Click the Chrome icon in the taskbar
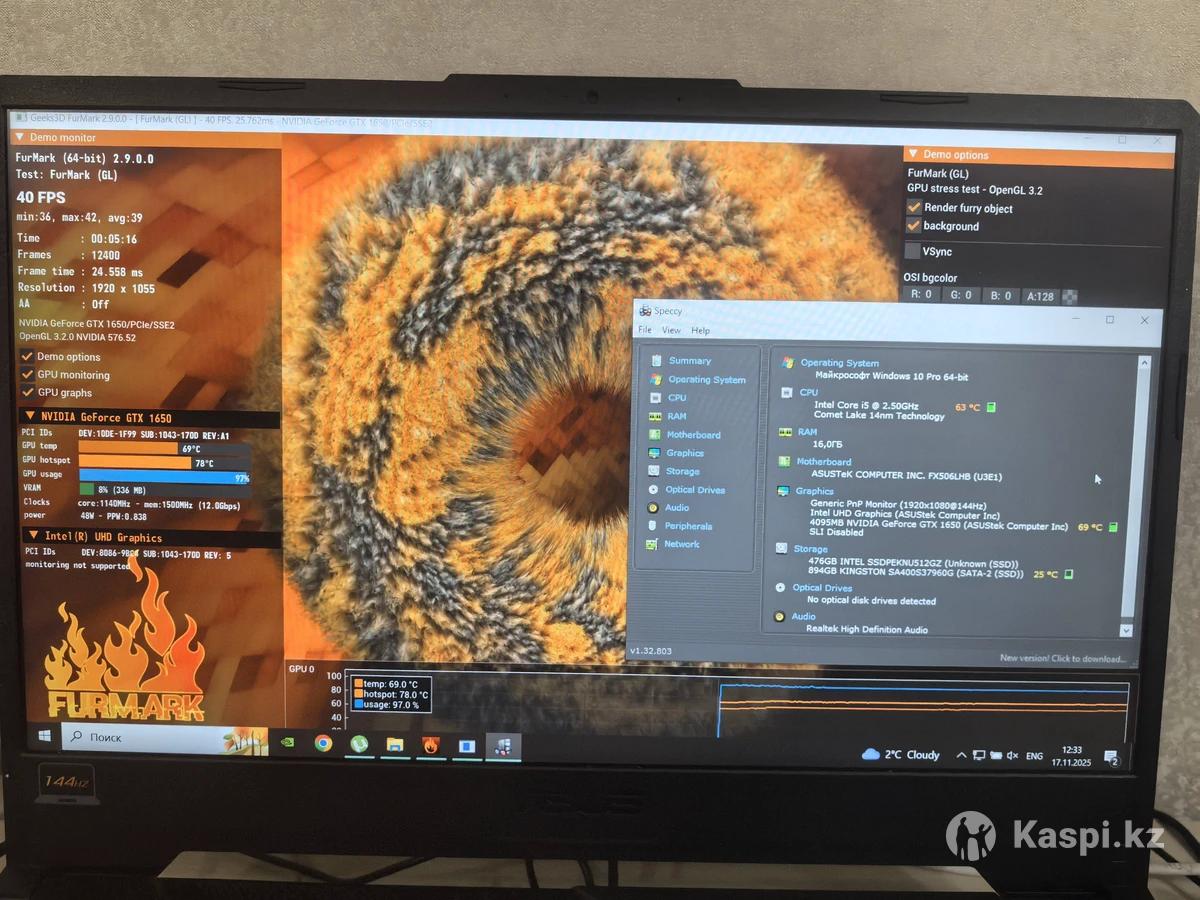This screenshot has height=900, width=1200. [x=323, y=743]
